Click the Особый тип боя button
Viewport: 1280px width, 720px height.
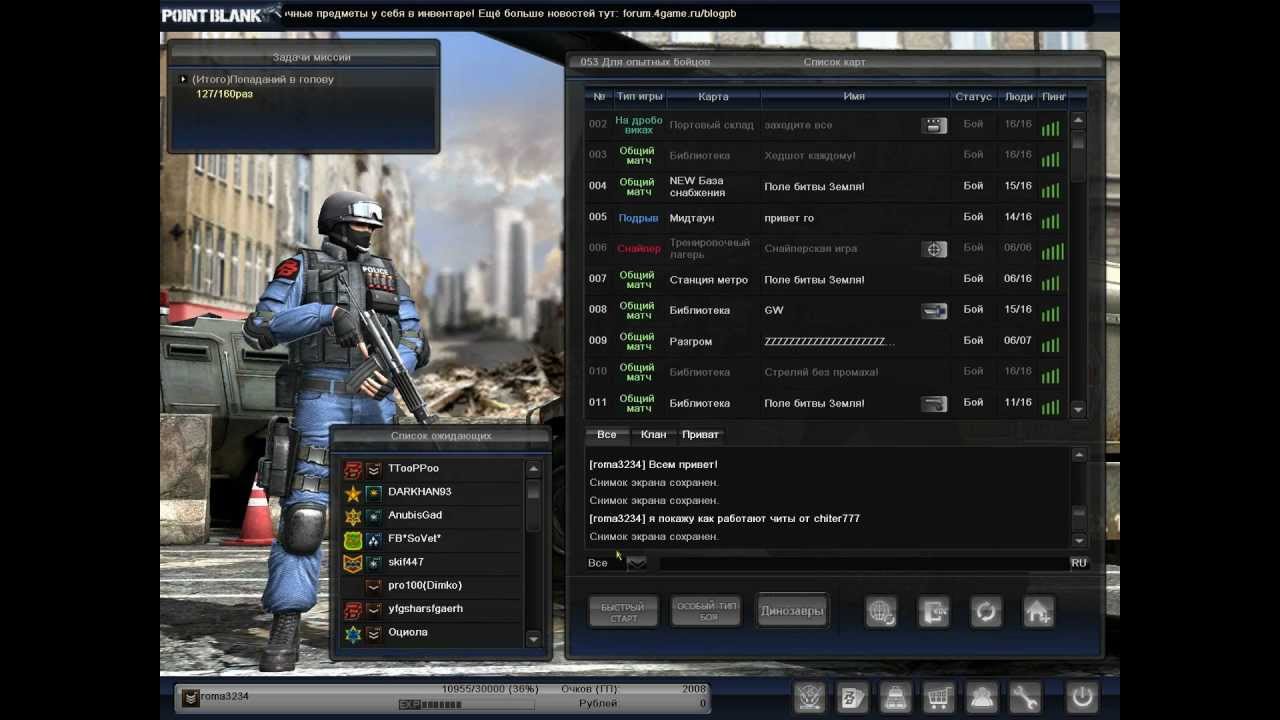tap(707, 612)
